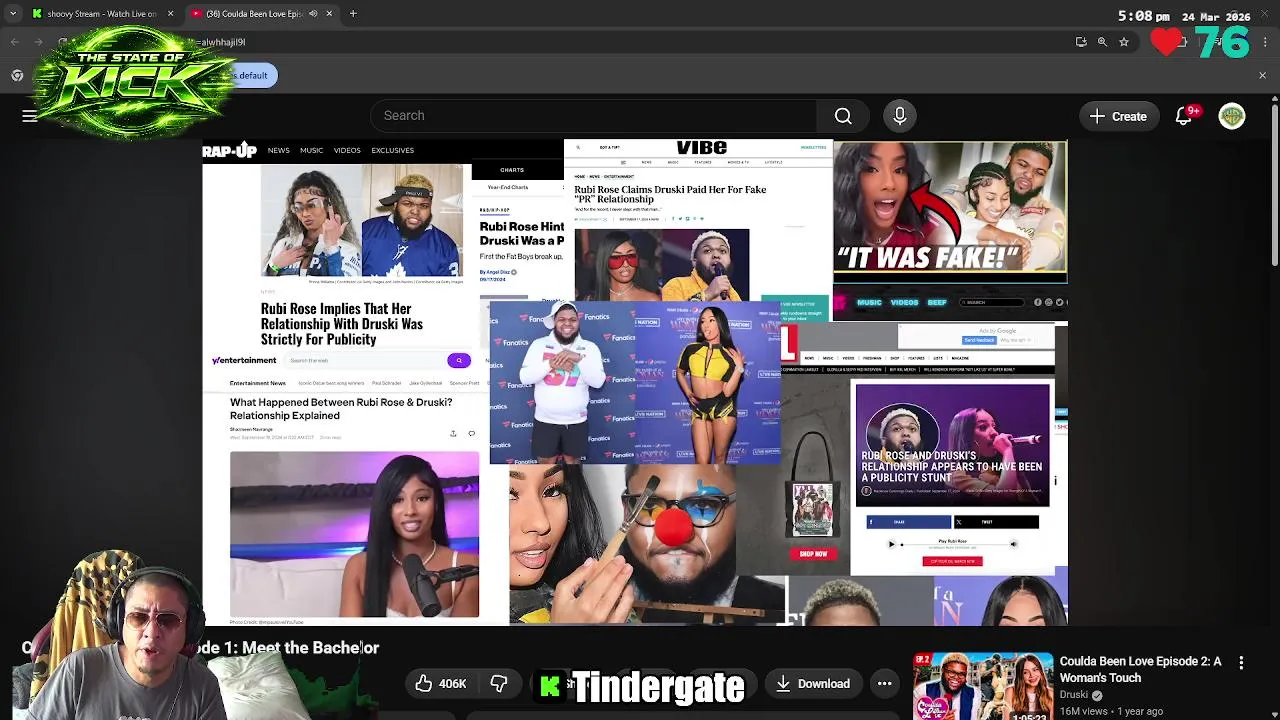The width and height of the screenshot is (1280, 720).
Task: Dislike the video with the thumbs-down
Action: tap(499, 684)
